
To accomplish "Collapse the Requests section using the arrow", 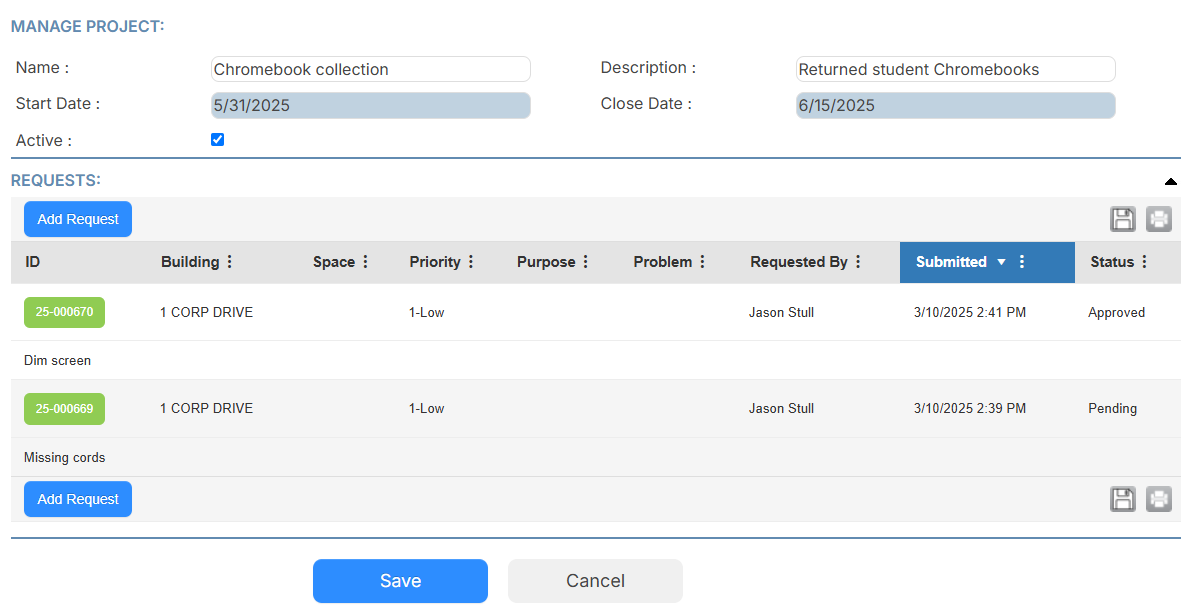I will 1171,182.
